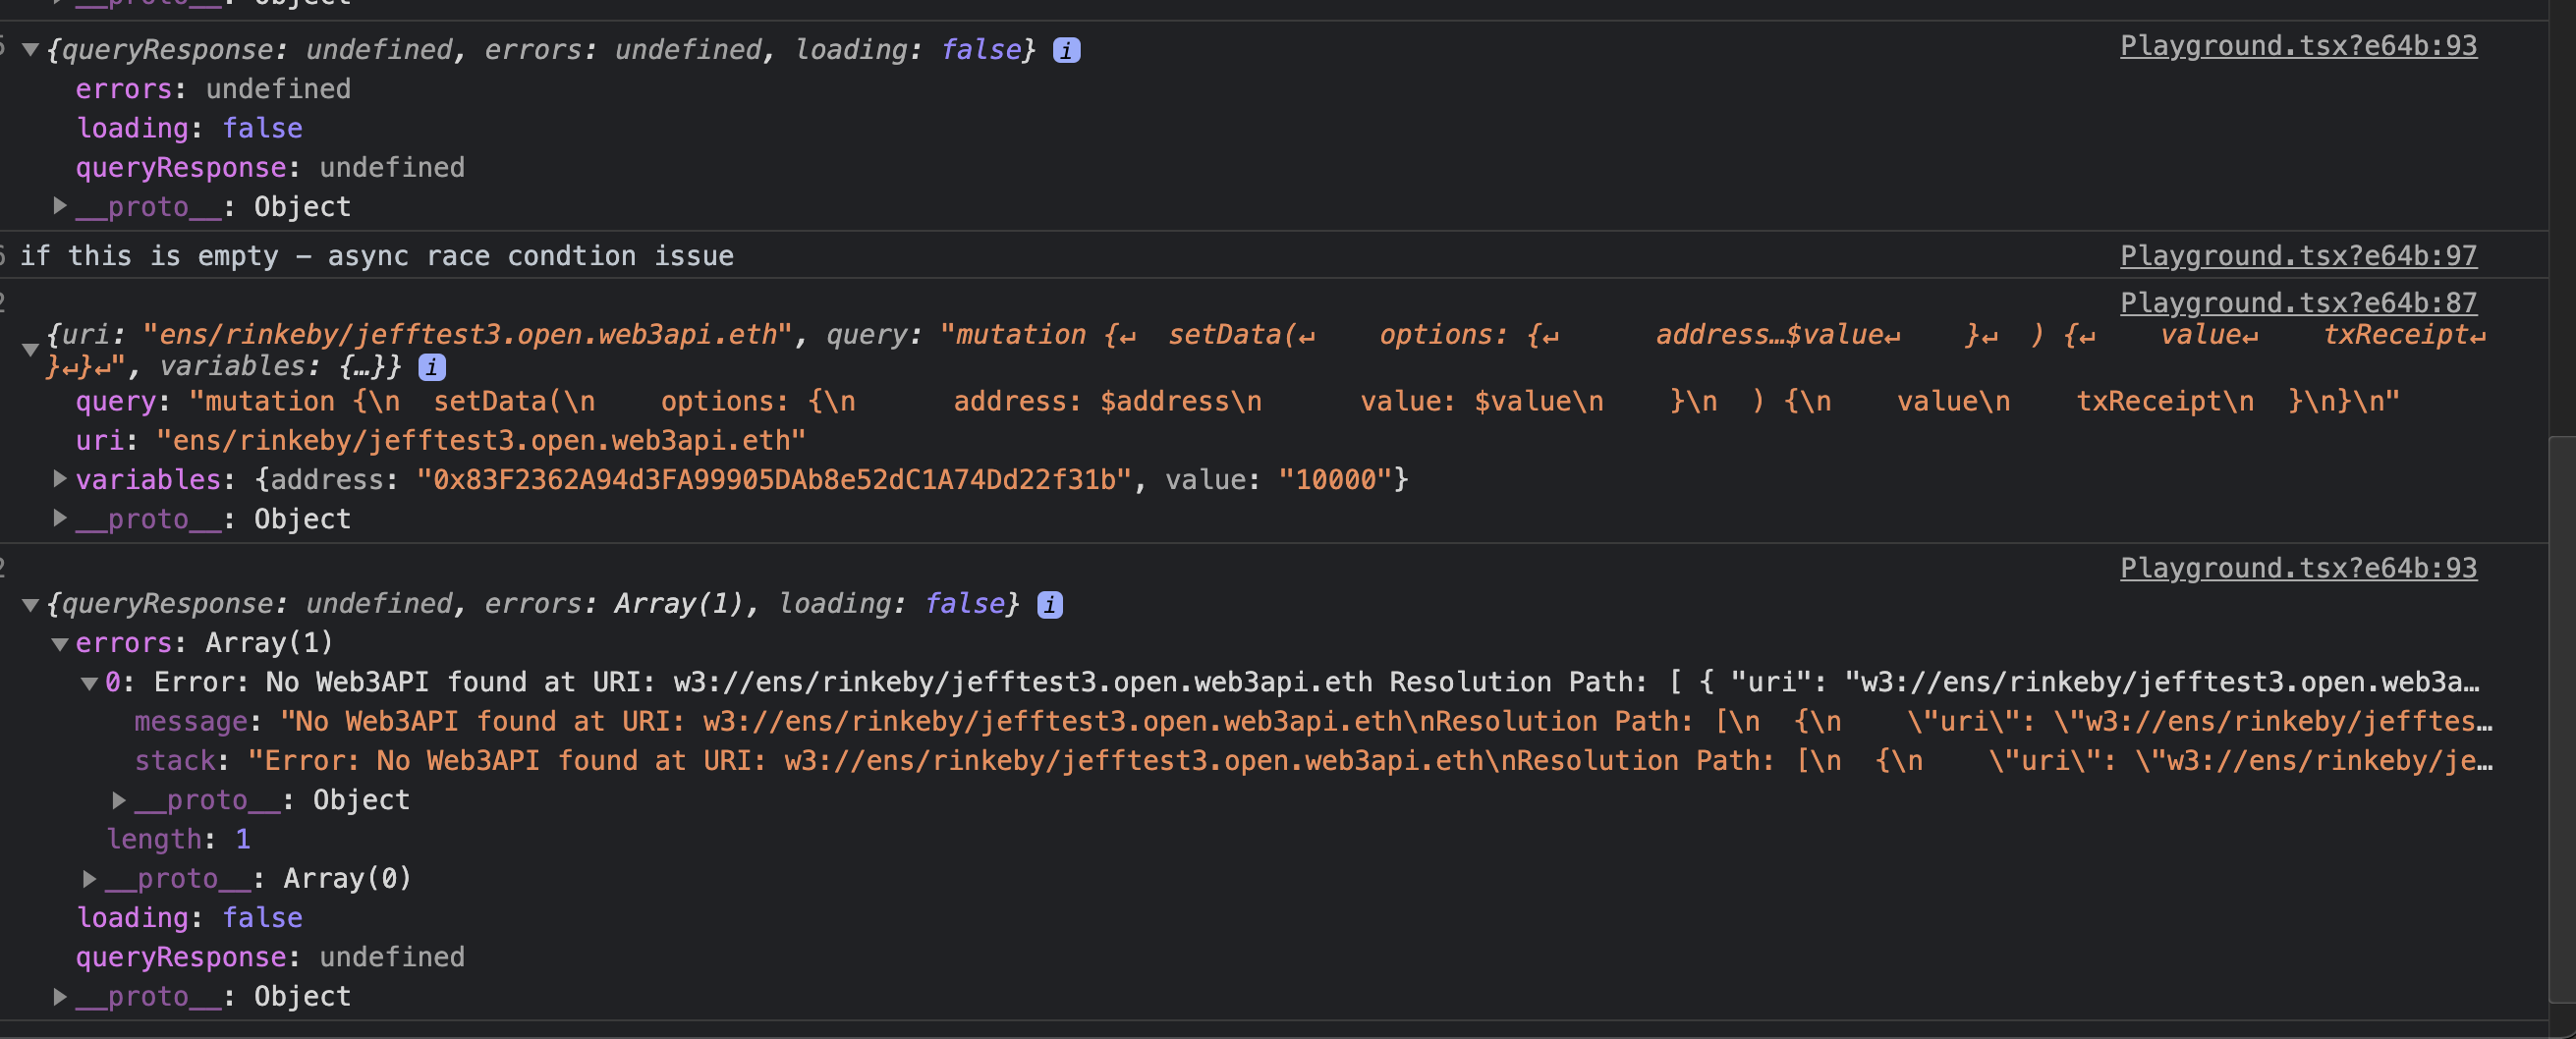Select the length: 1 property
Viewport: 2576px width, 1039px height.
pyautogui.click(x=179, y=839)
